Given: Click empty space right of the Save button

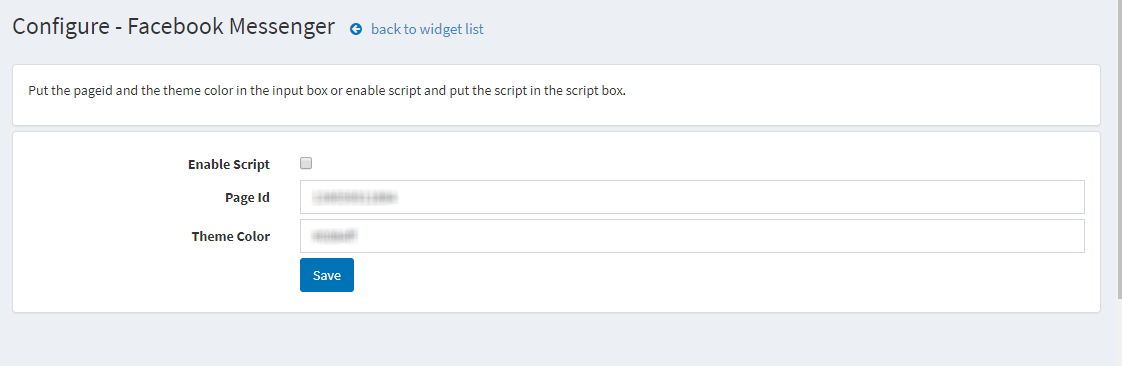Looking at the screenshot, I should point(716,275).
